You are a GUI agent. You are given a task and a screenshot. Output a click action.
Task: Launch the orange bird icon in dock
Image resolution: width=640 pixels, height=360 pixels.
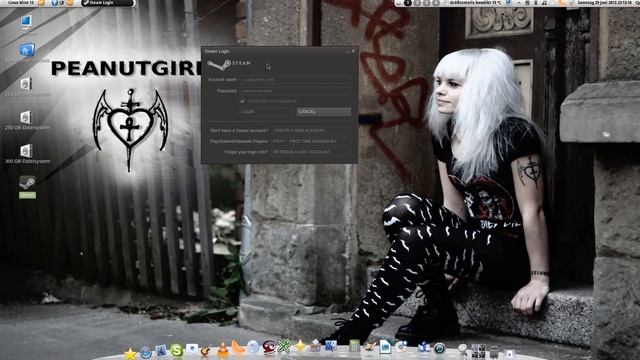pyautogui.click(x=238, y=347)
